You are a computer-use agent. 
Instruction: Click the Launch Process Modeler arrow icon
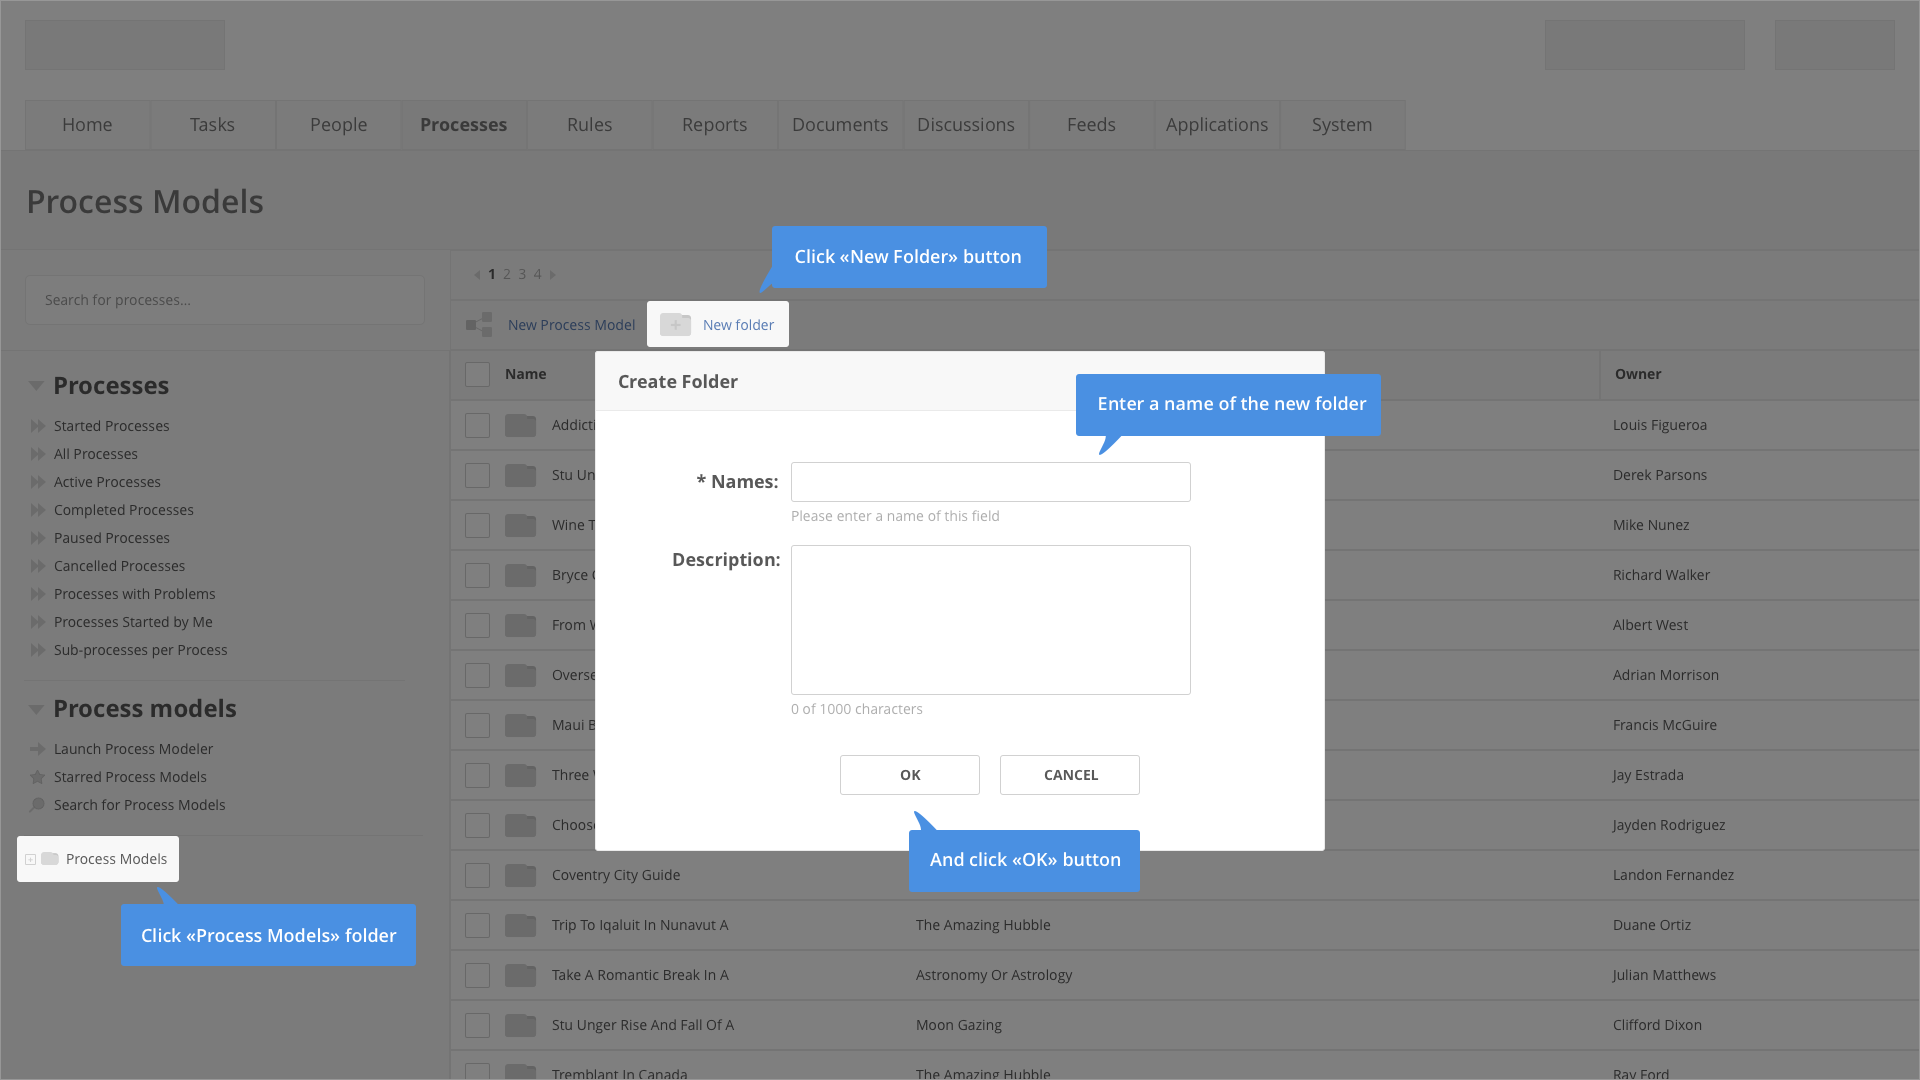(38, 749)
